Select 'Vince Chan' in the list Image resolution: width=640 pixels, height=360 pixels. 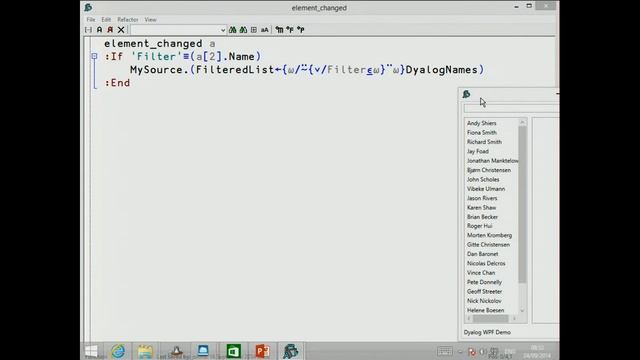481,273
